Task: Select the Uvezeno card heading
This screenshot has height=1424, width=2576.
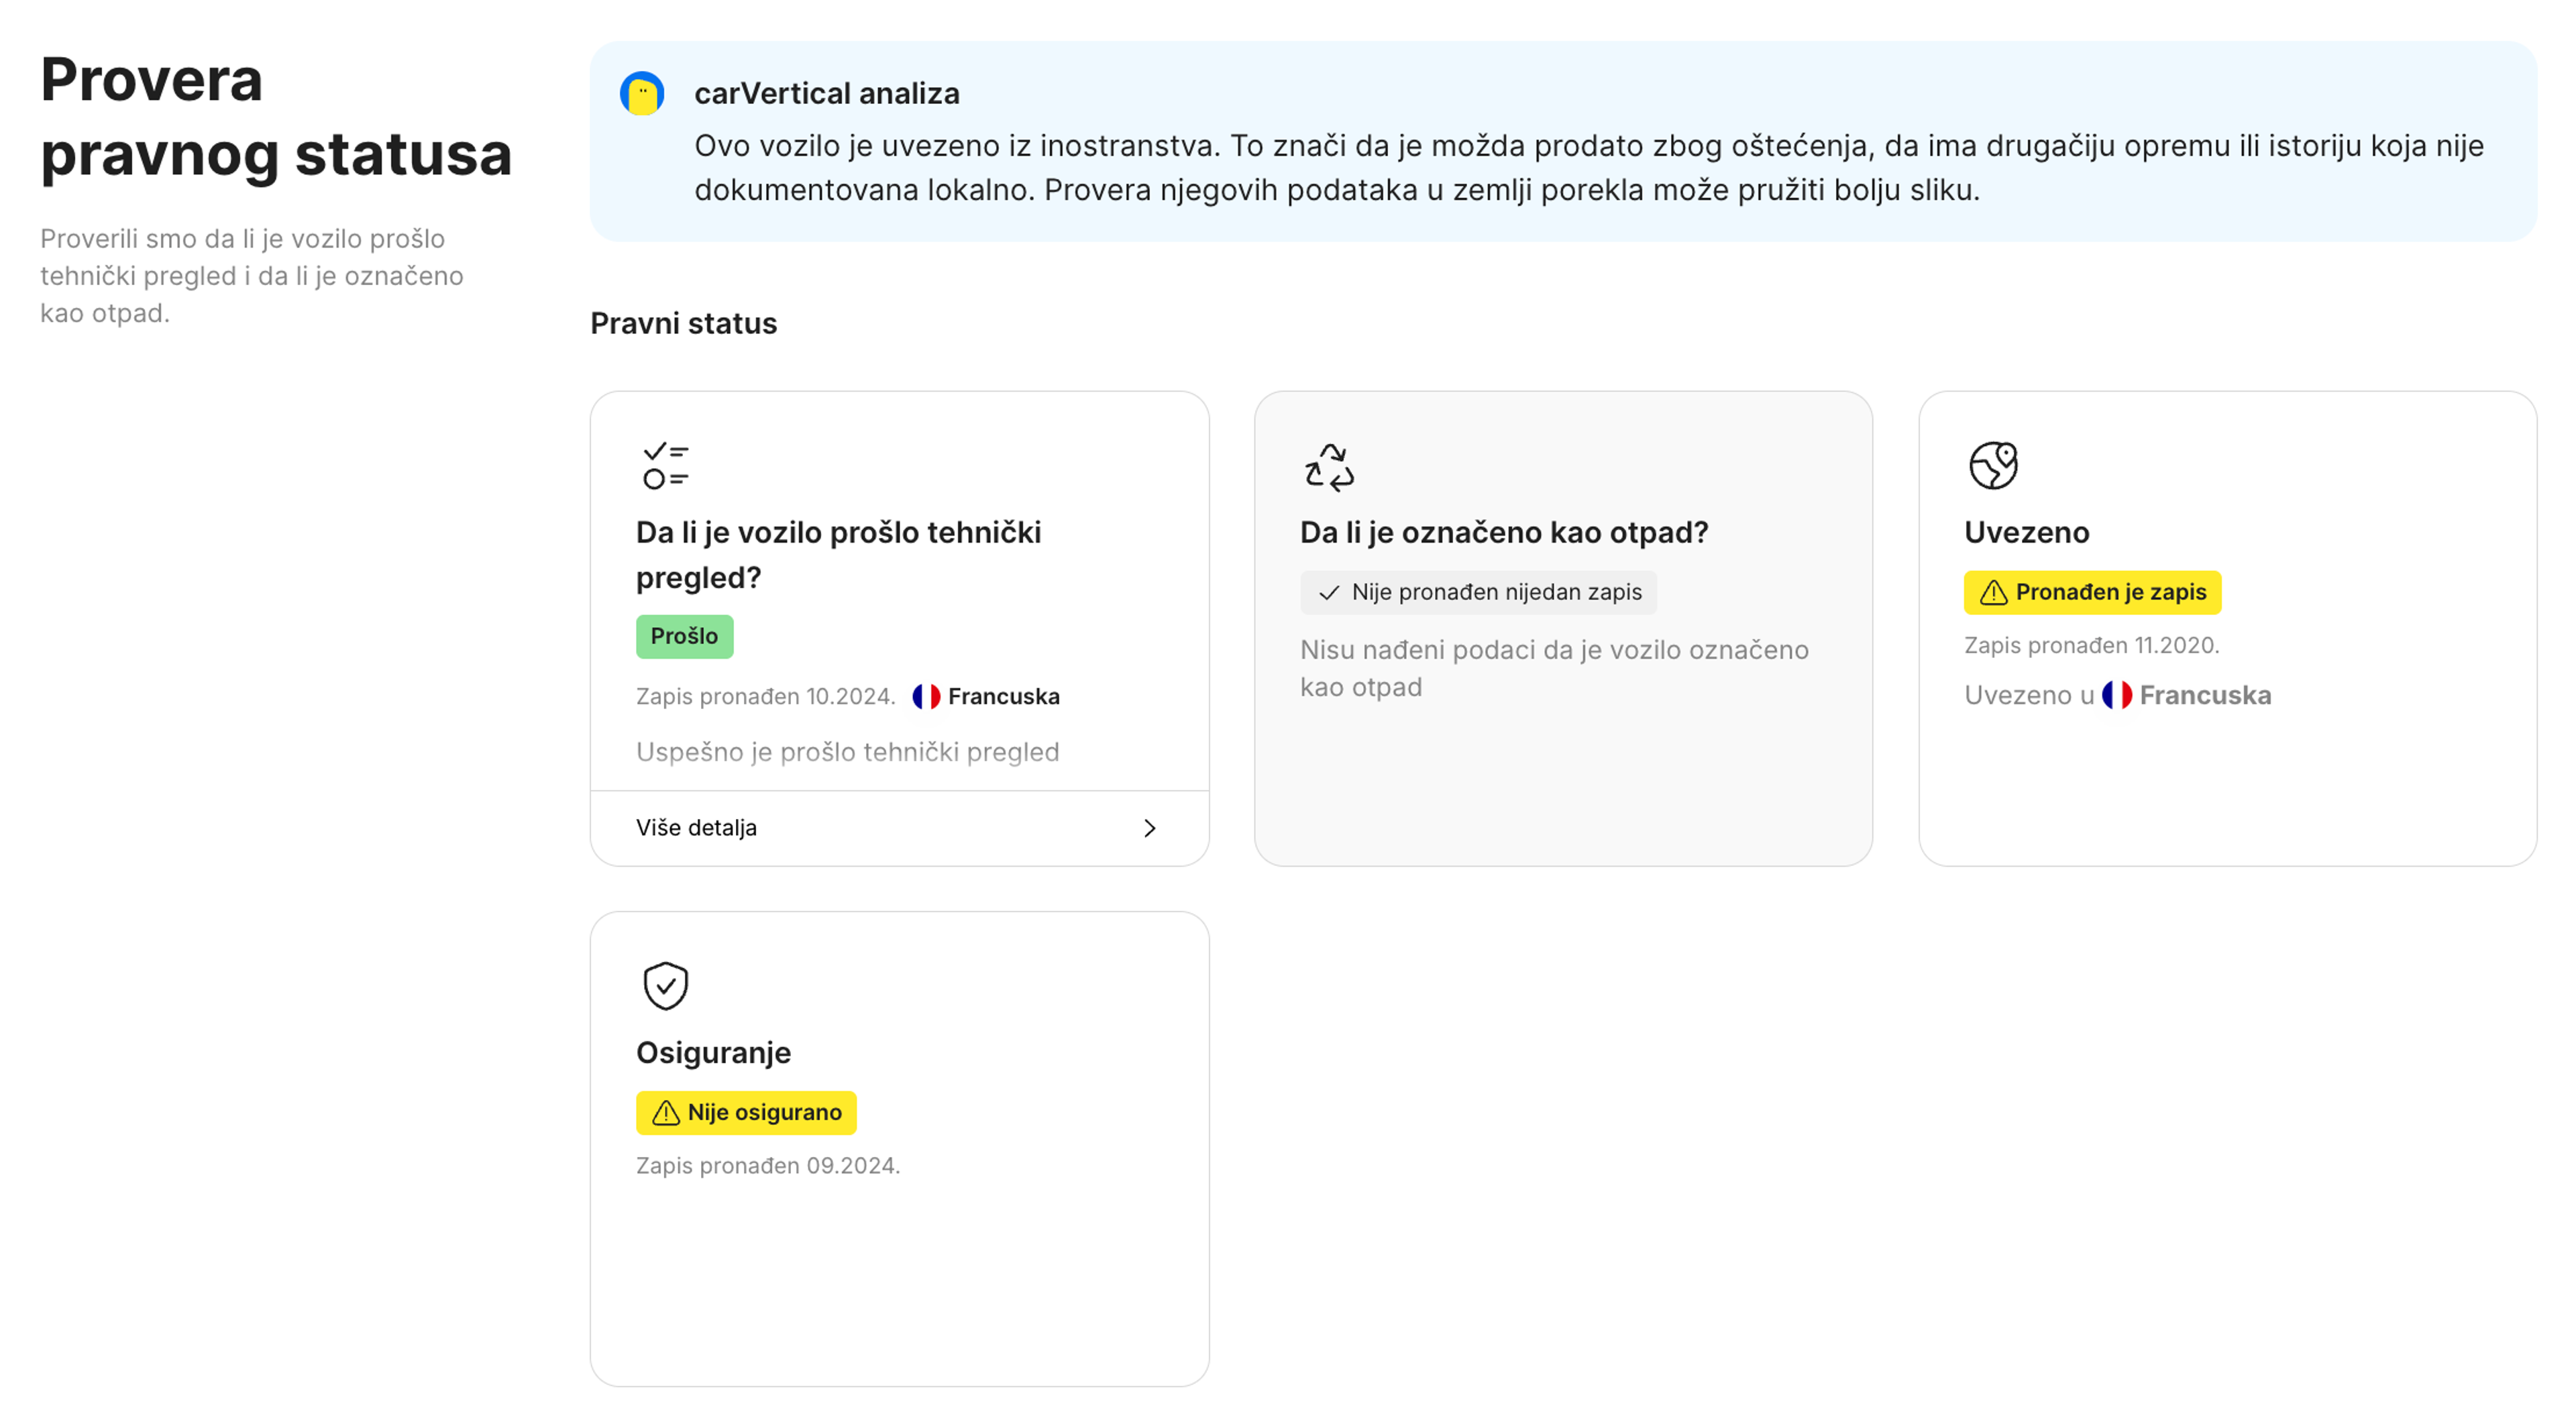Action: (2026, 532)
